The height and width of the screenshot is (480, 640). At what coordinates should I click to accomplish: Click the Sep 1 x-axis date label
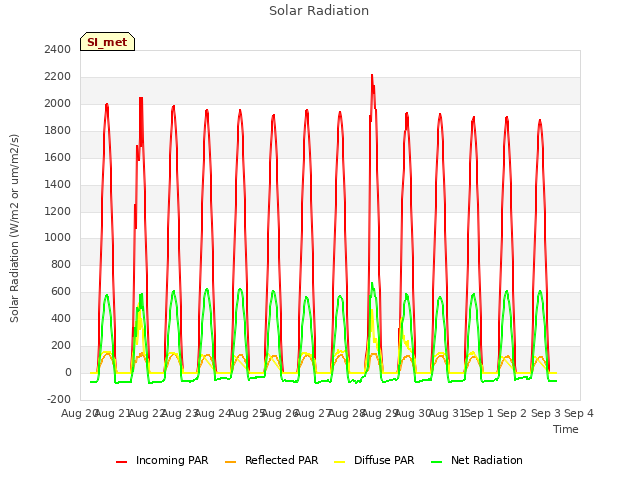479,413
